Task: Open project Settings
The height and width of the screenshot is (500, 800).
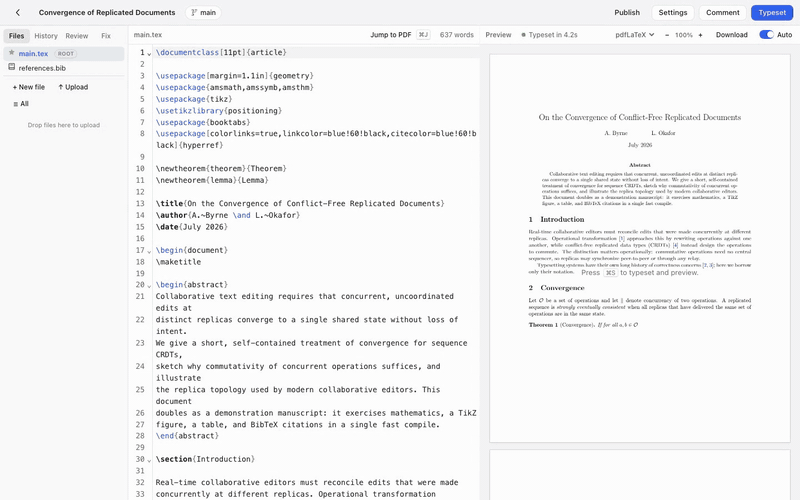Action: point(672,12)
